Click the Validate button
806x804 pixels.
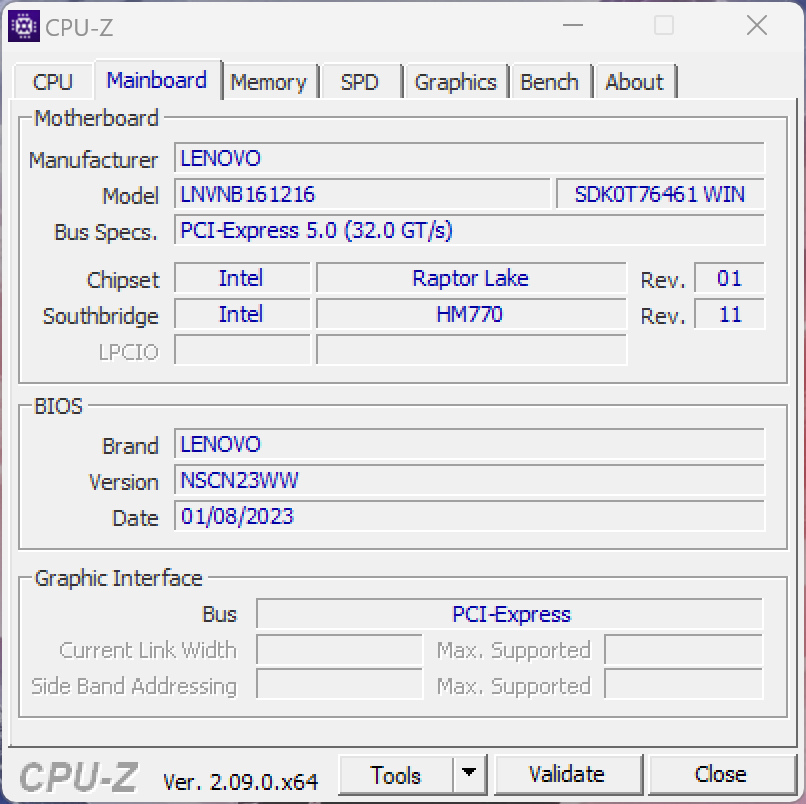(x=567, y=775)
